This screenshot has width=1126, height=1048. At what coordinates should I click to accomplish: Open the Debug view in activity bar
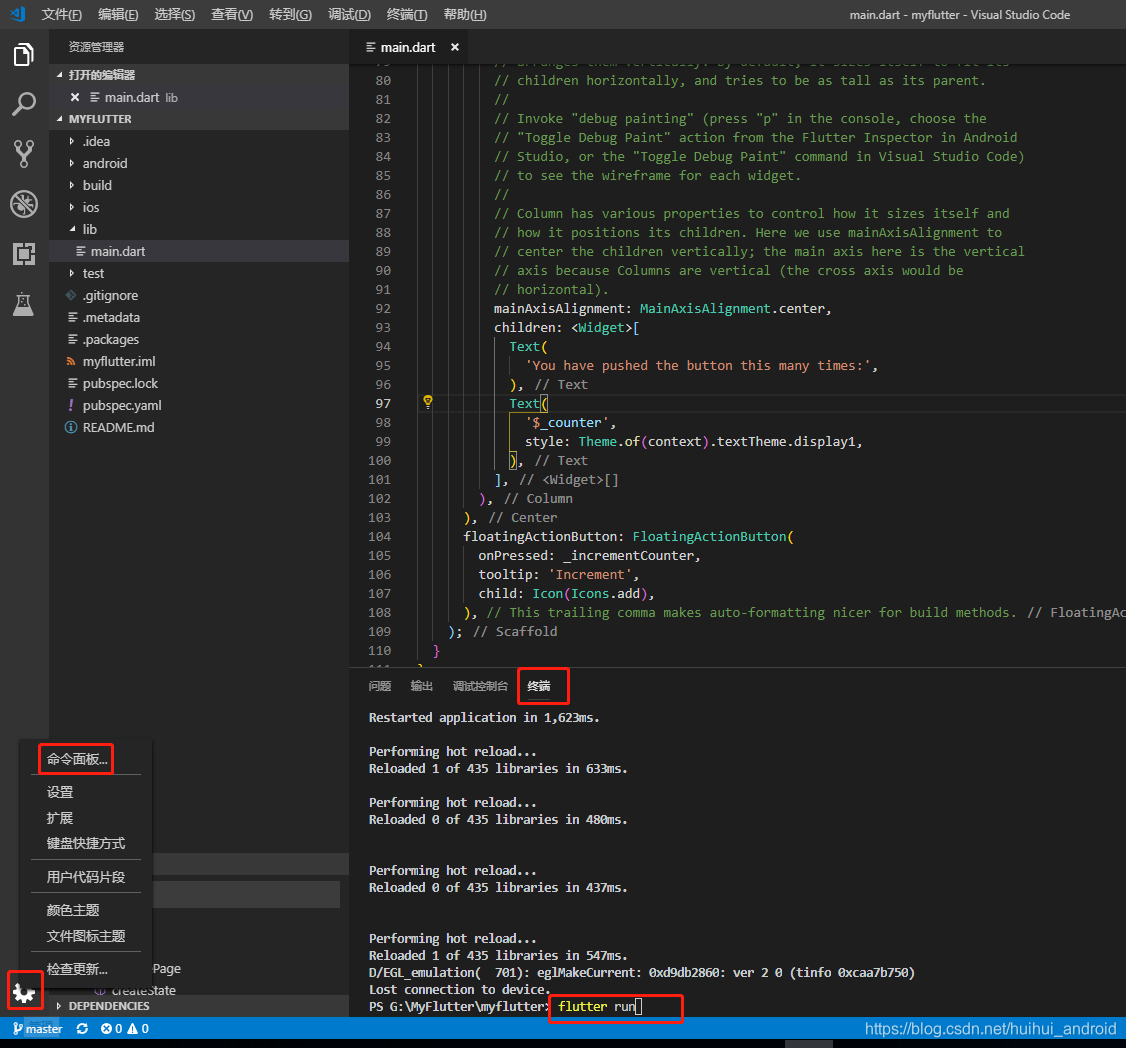[24, 204]
